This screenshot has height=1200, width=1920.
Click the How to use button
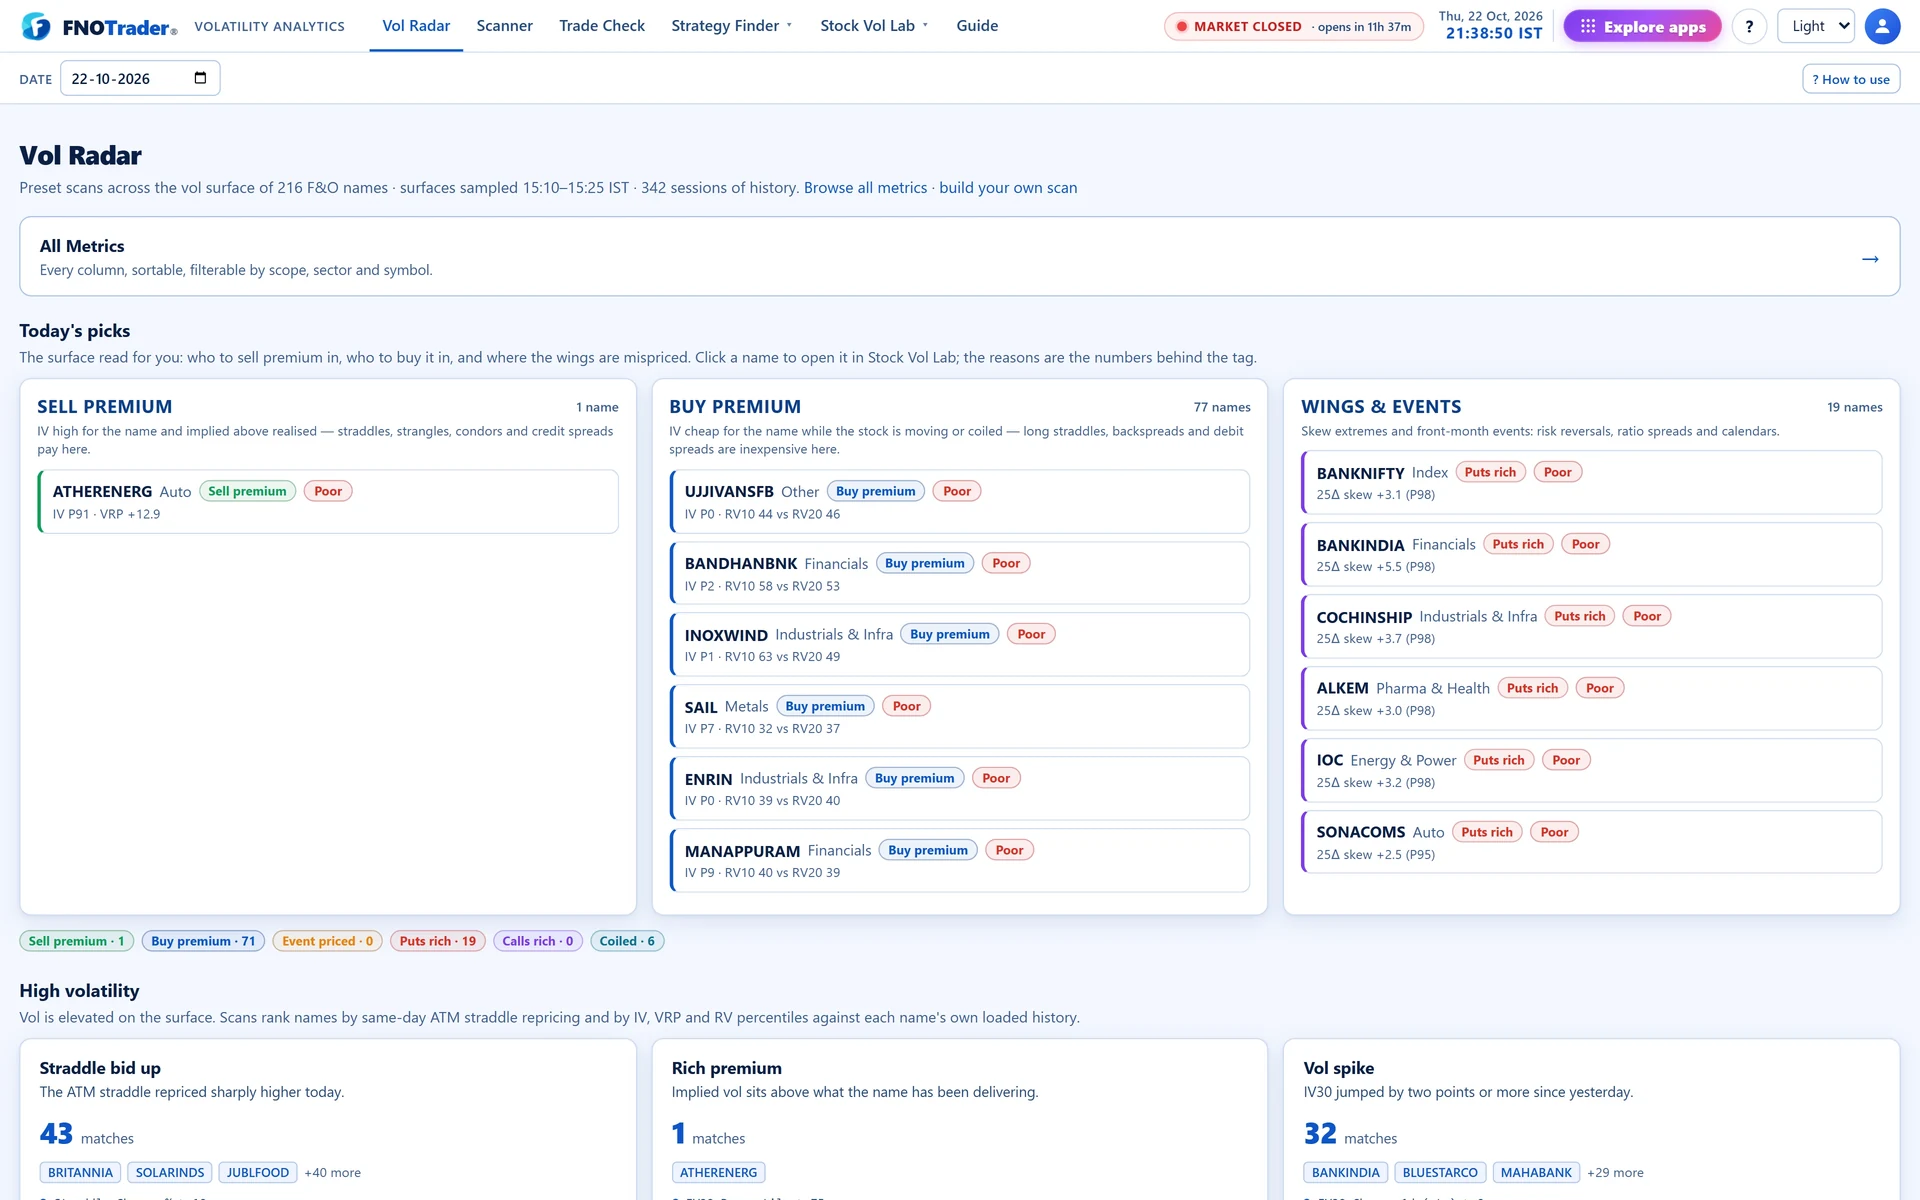pos(1851,79)
